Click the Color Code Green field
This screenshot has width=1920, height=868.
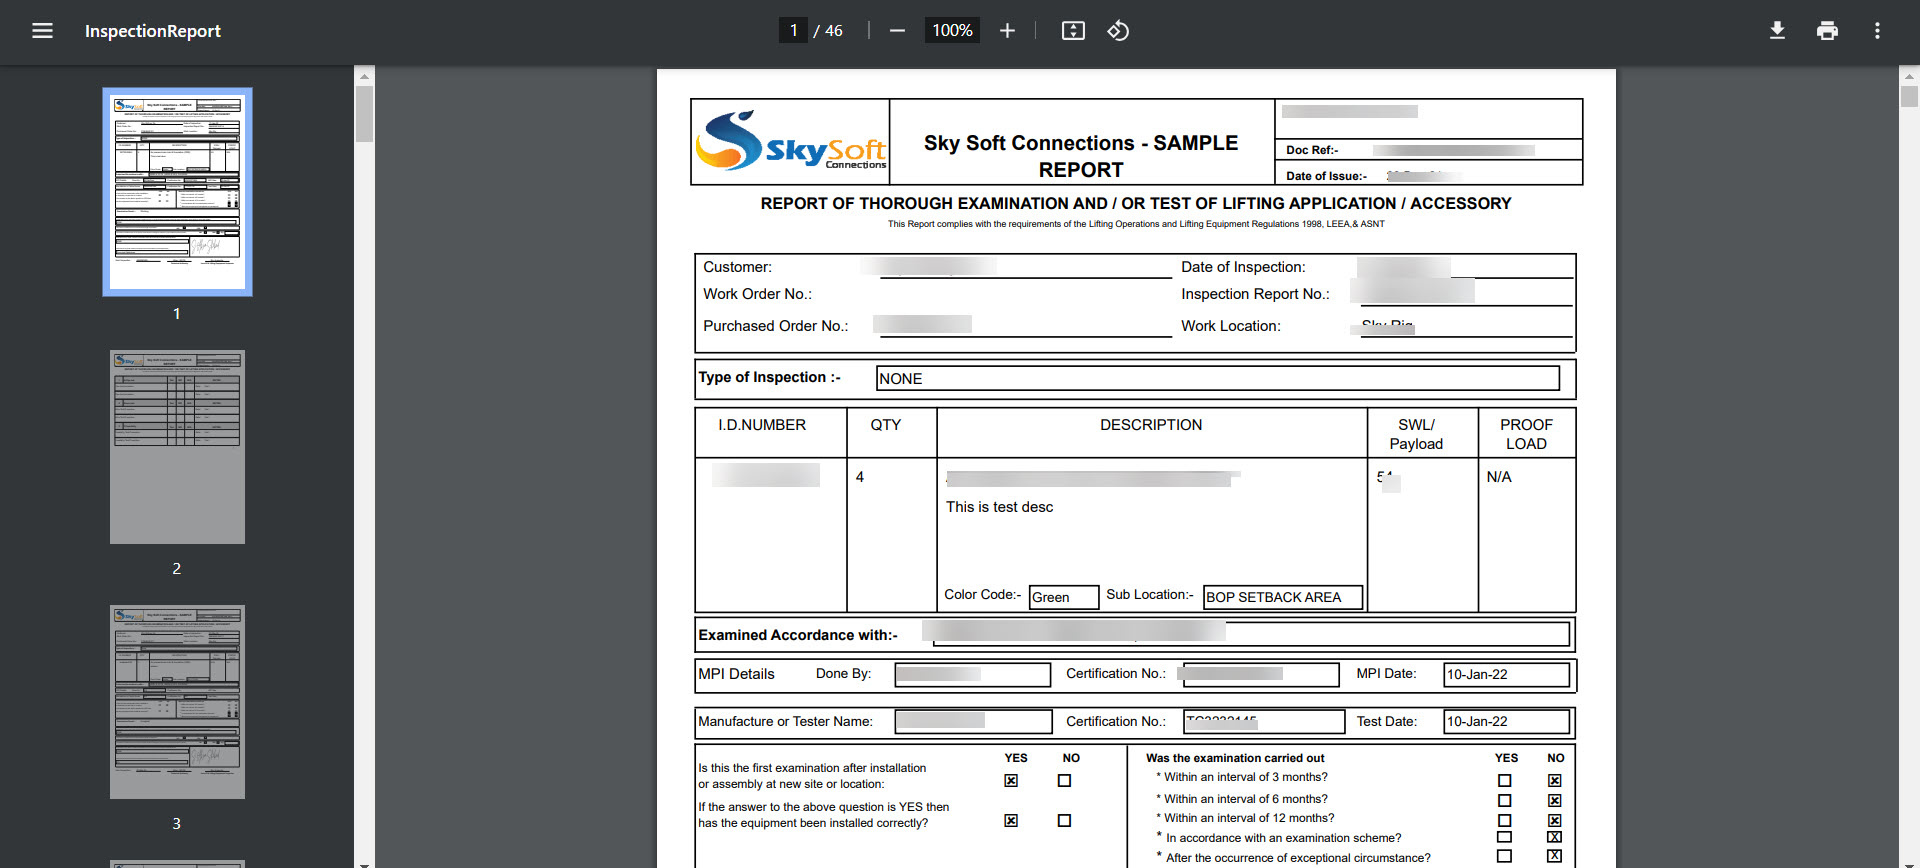point(1064,597)
